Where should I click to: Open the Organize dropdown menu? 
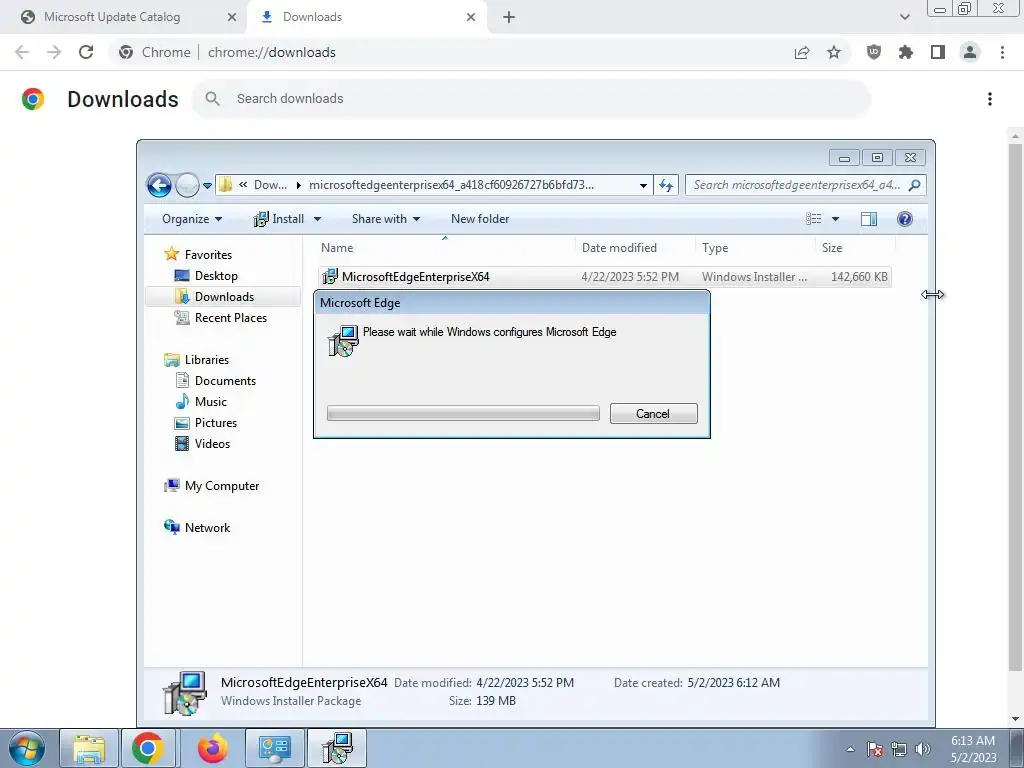coord(191,219)
